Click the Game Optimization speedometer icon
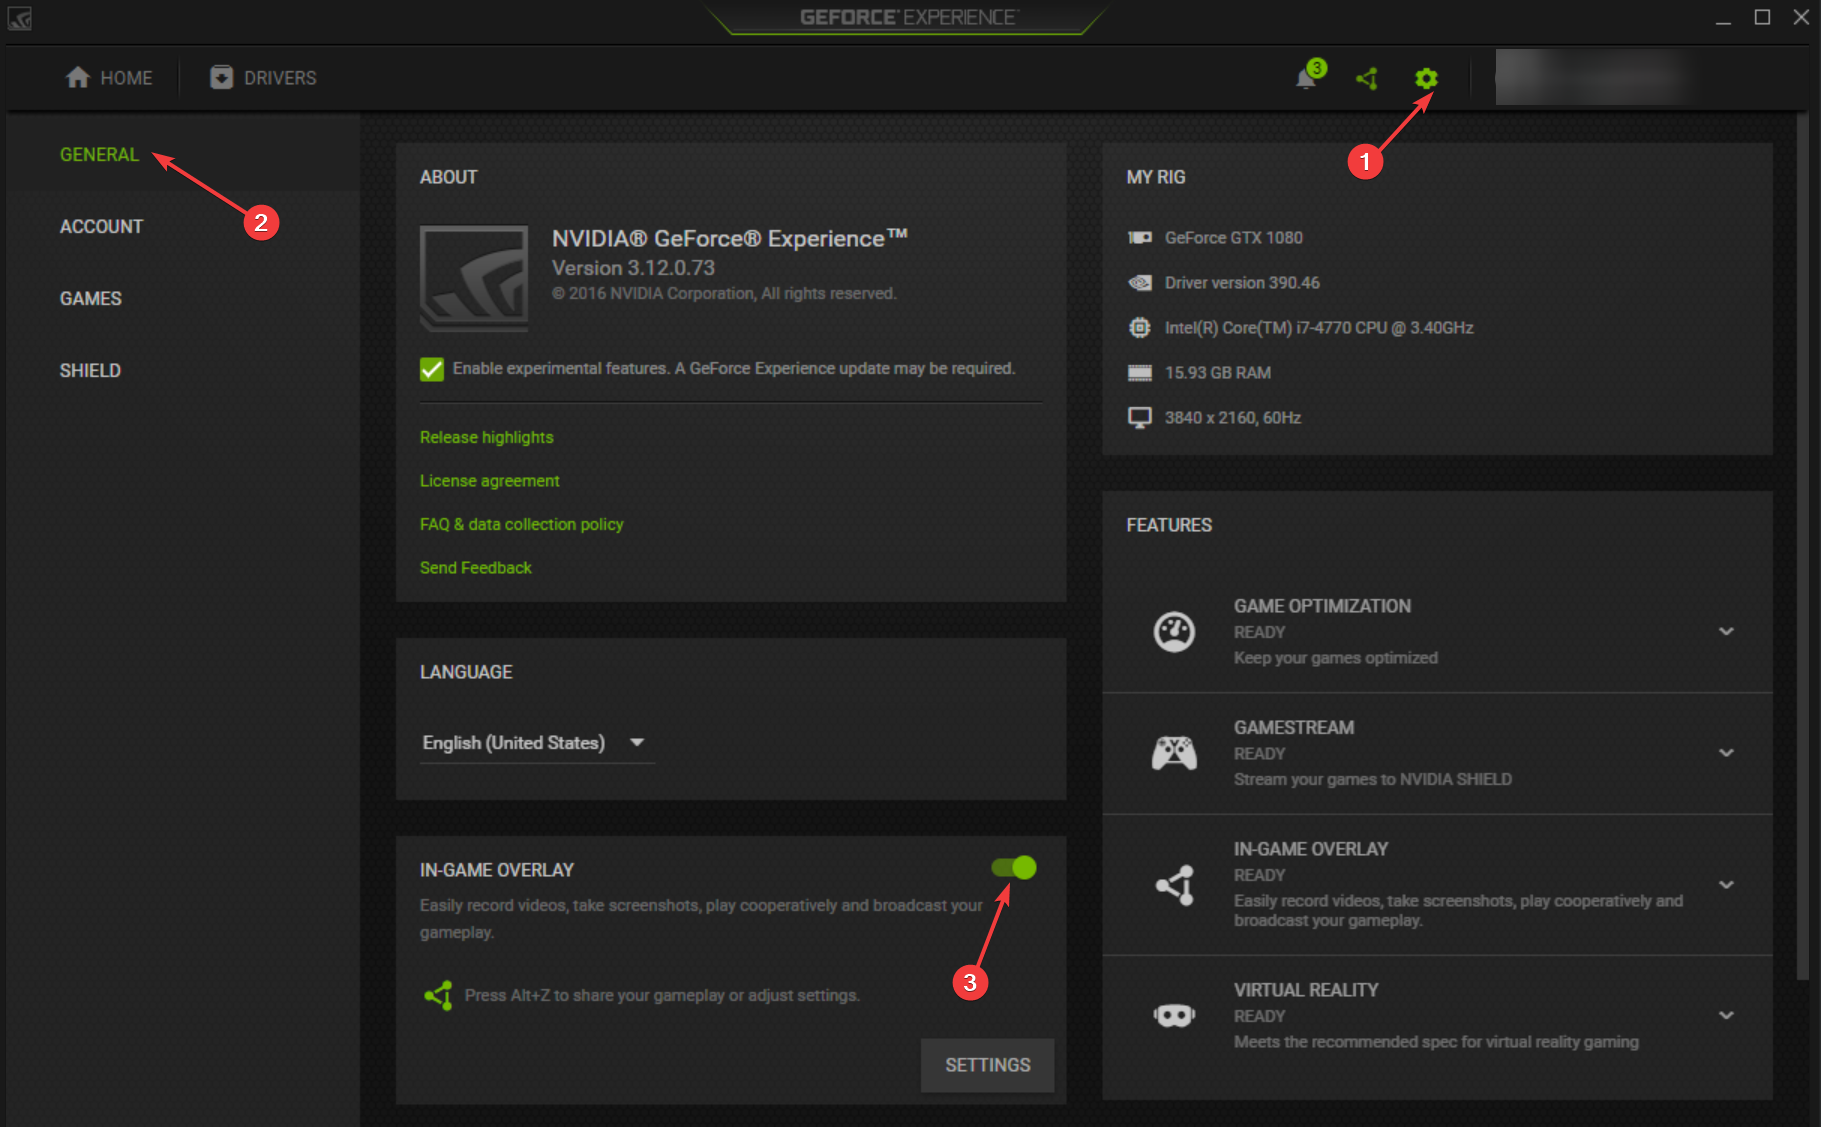 pos(1174,632)
